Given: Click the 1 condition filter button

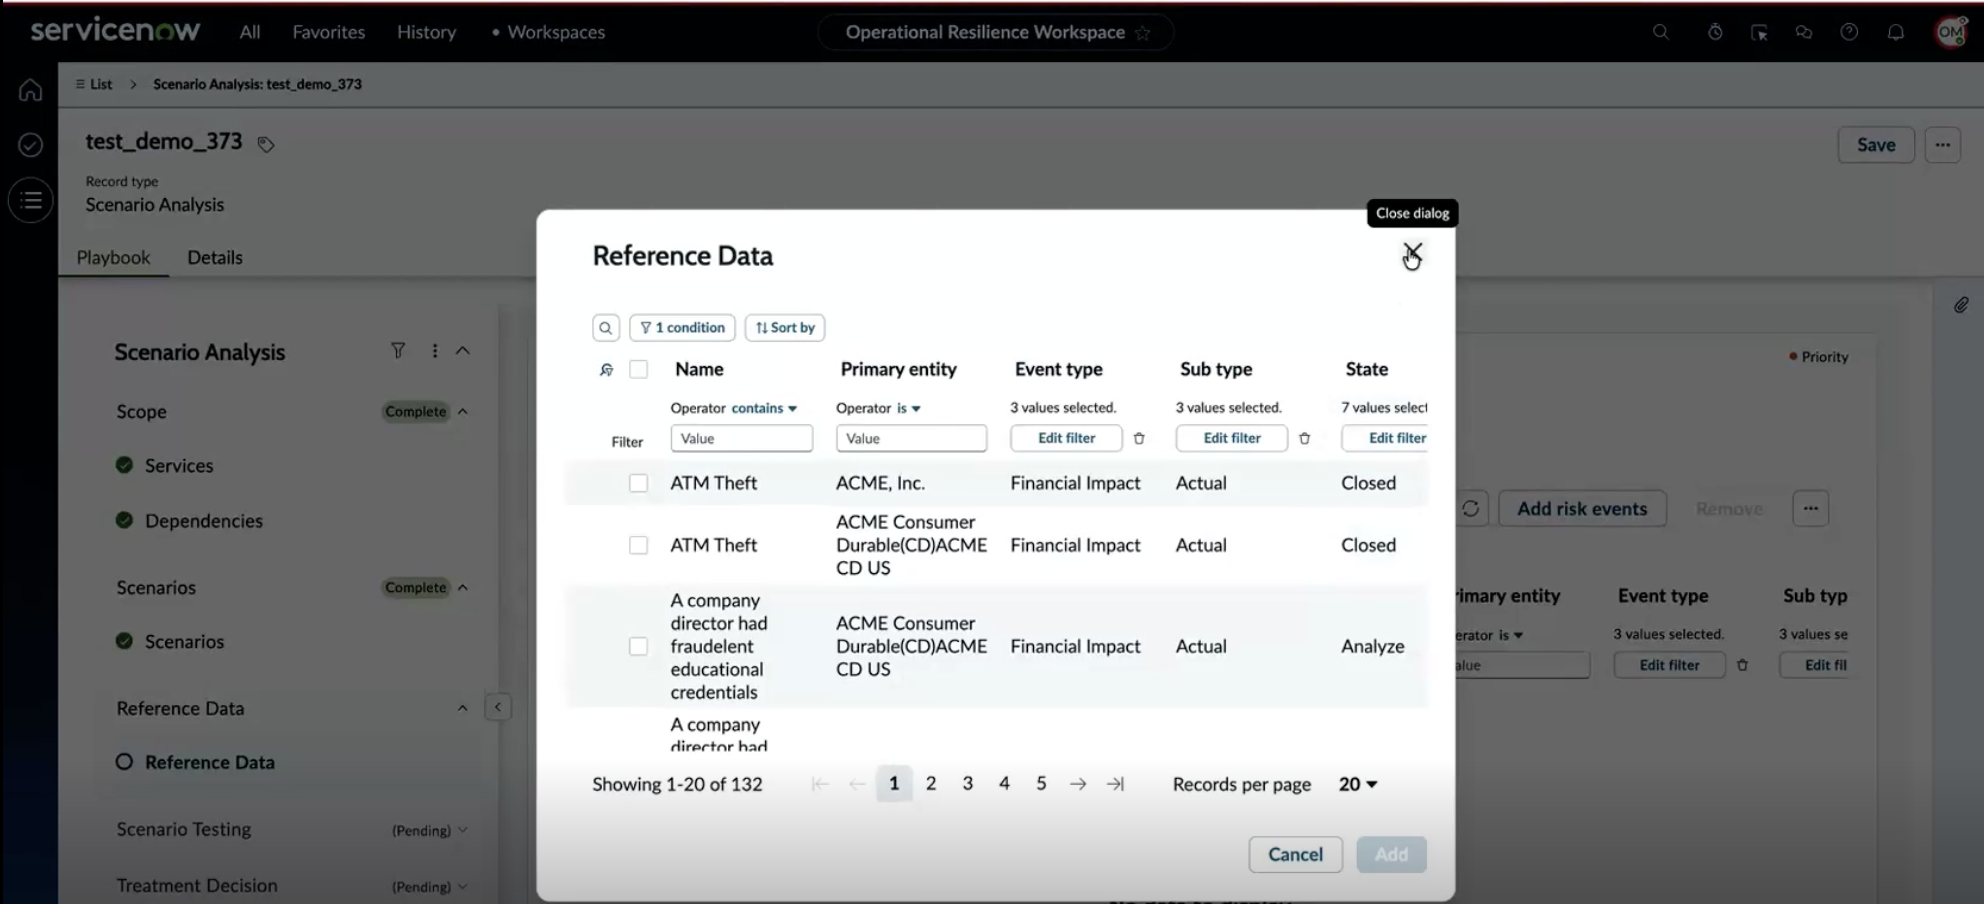Looking at the screenshot, I should pyautogui.click(x=682, y=328).
